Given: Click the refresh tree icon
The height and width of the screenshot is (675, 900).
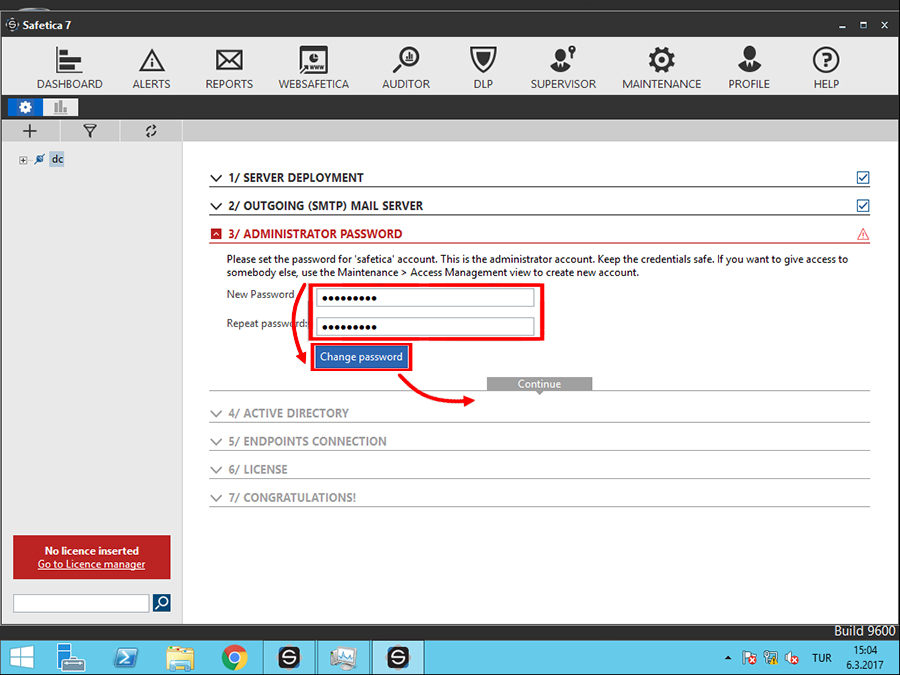Looking at the screenshot, I should pos(151,131).
